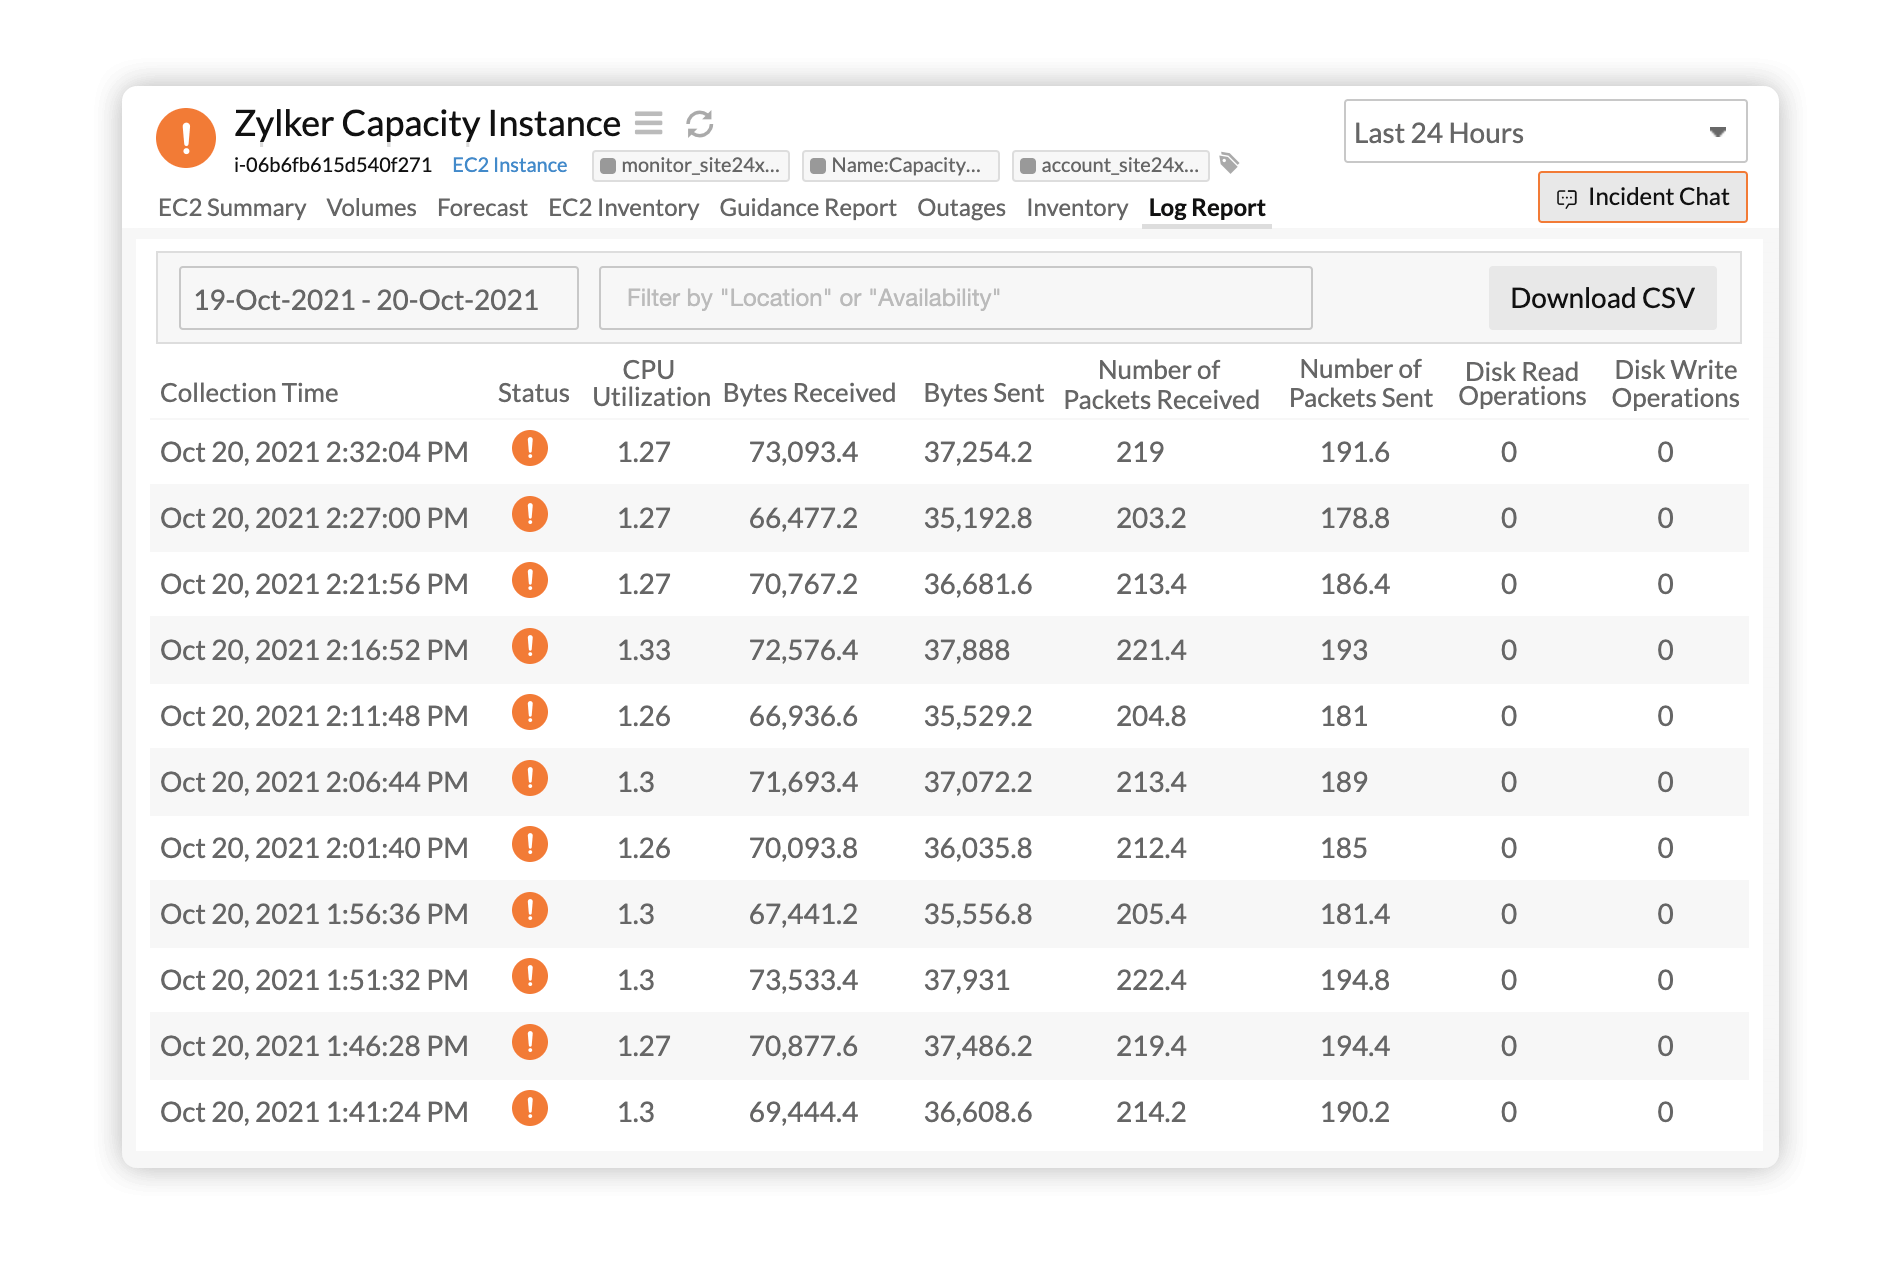The image size is (1900, 1282).
Task: Click status icon on the 1:41:24 PM row
Action: pos(530,1109)
